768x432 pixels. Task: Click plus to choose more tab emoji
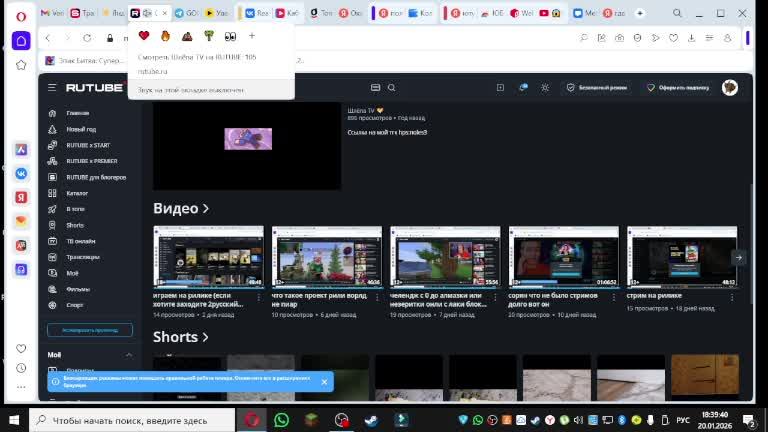pos(252,36)
